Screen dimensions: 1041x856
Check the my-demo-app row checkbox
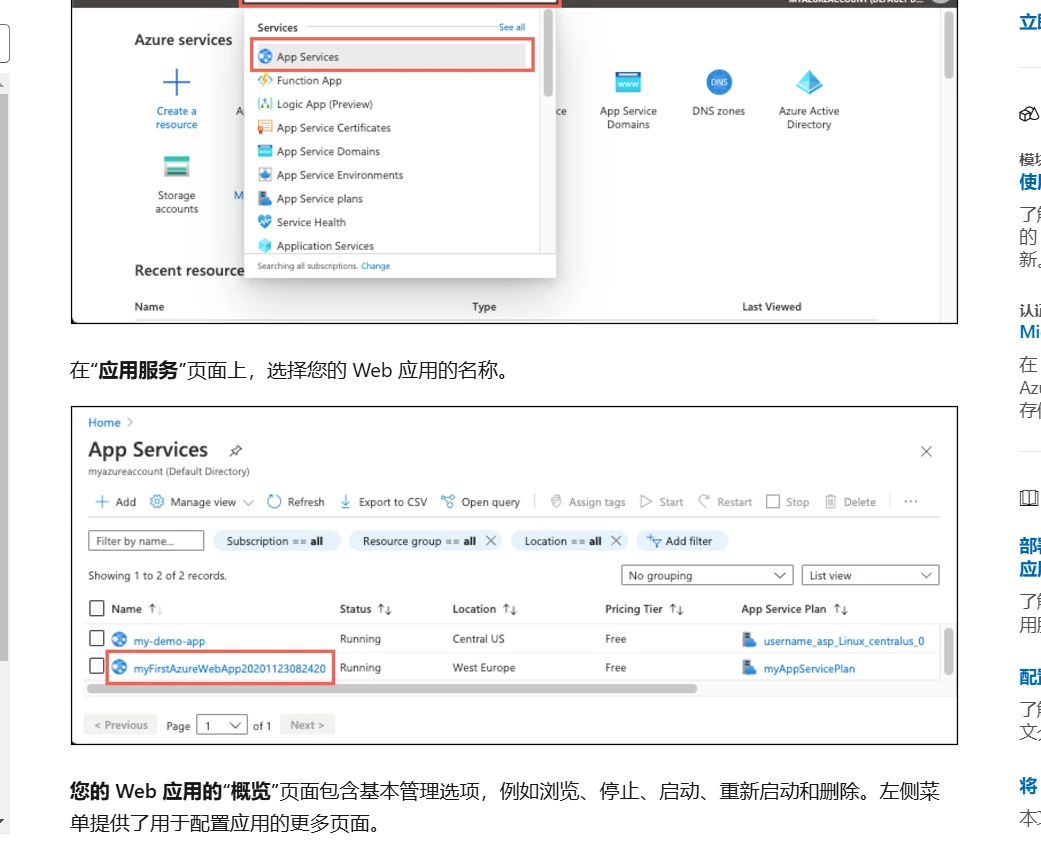(x=97, y=638)
